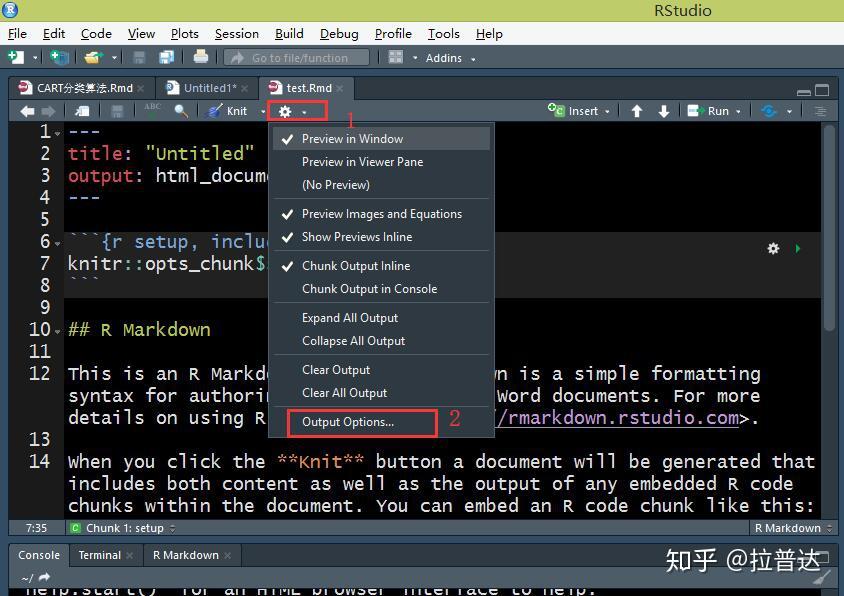Maximize the source pane
The width and height of the screenshot is (844, 596).
tap(822, 90)
